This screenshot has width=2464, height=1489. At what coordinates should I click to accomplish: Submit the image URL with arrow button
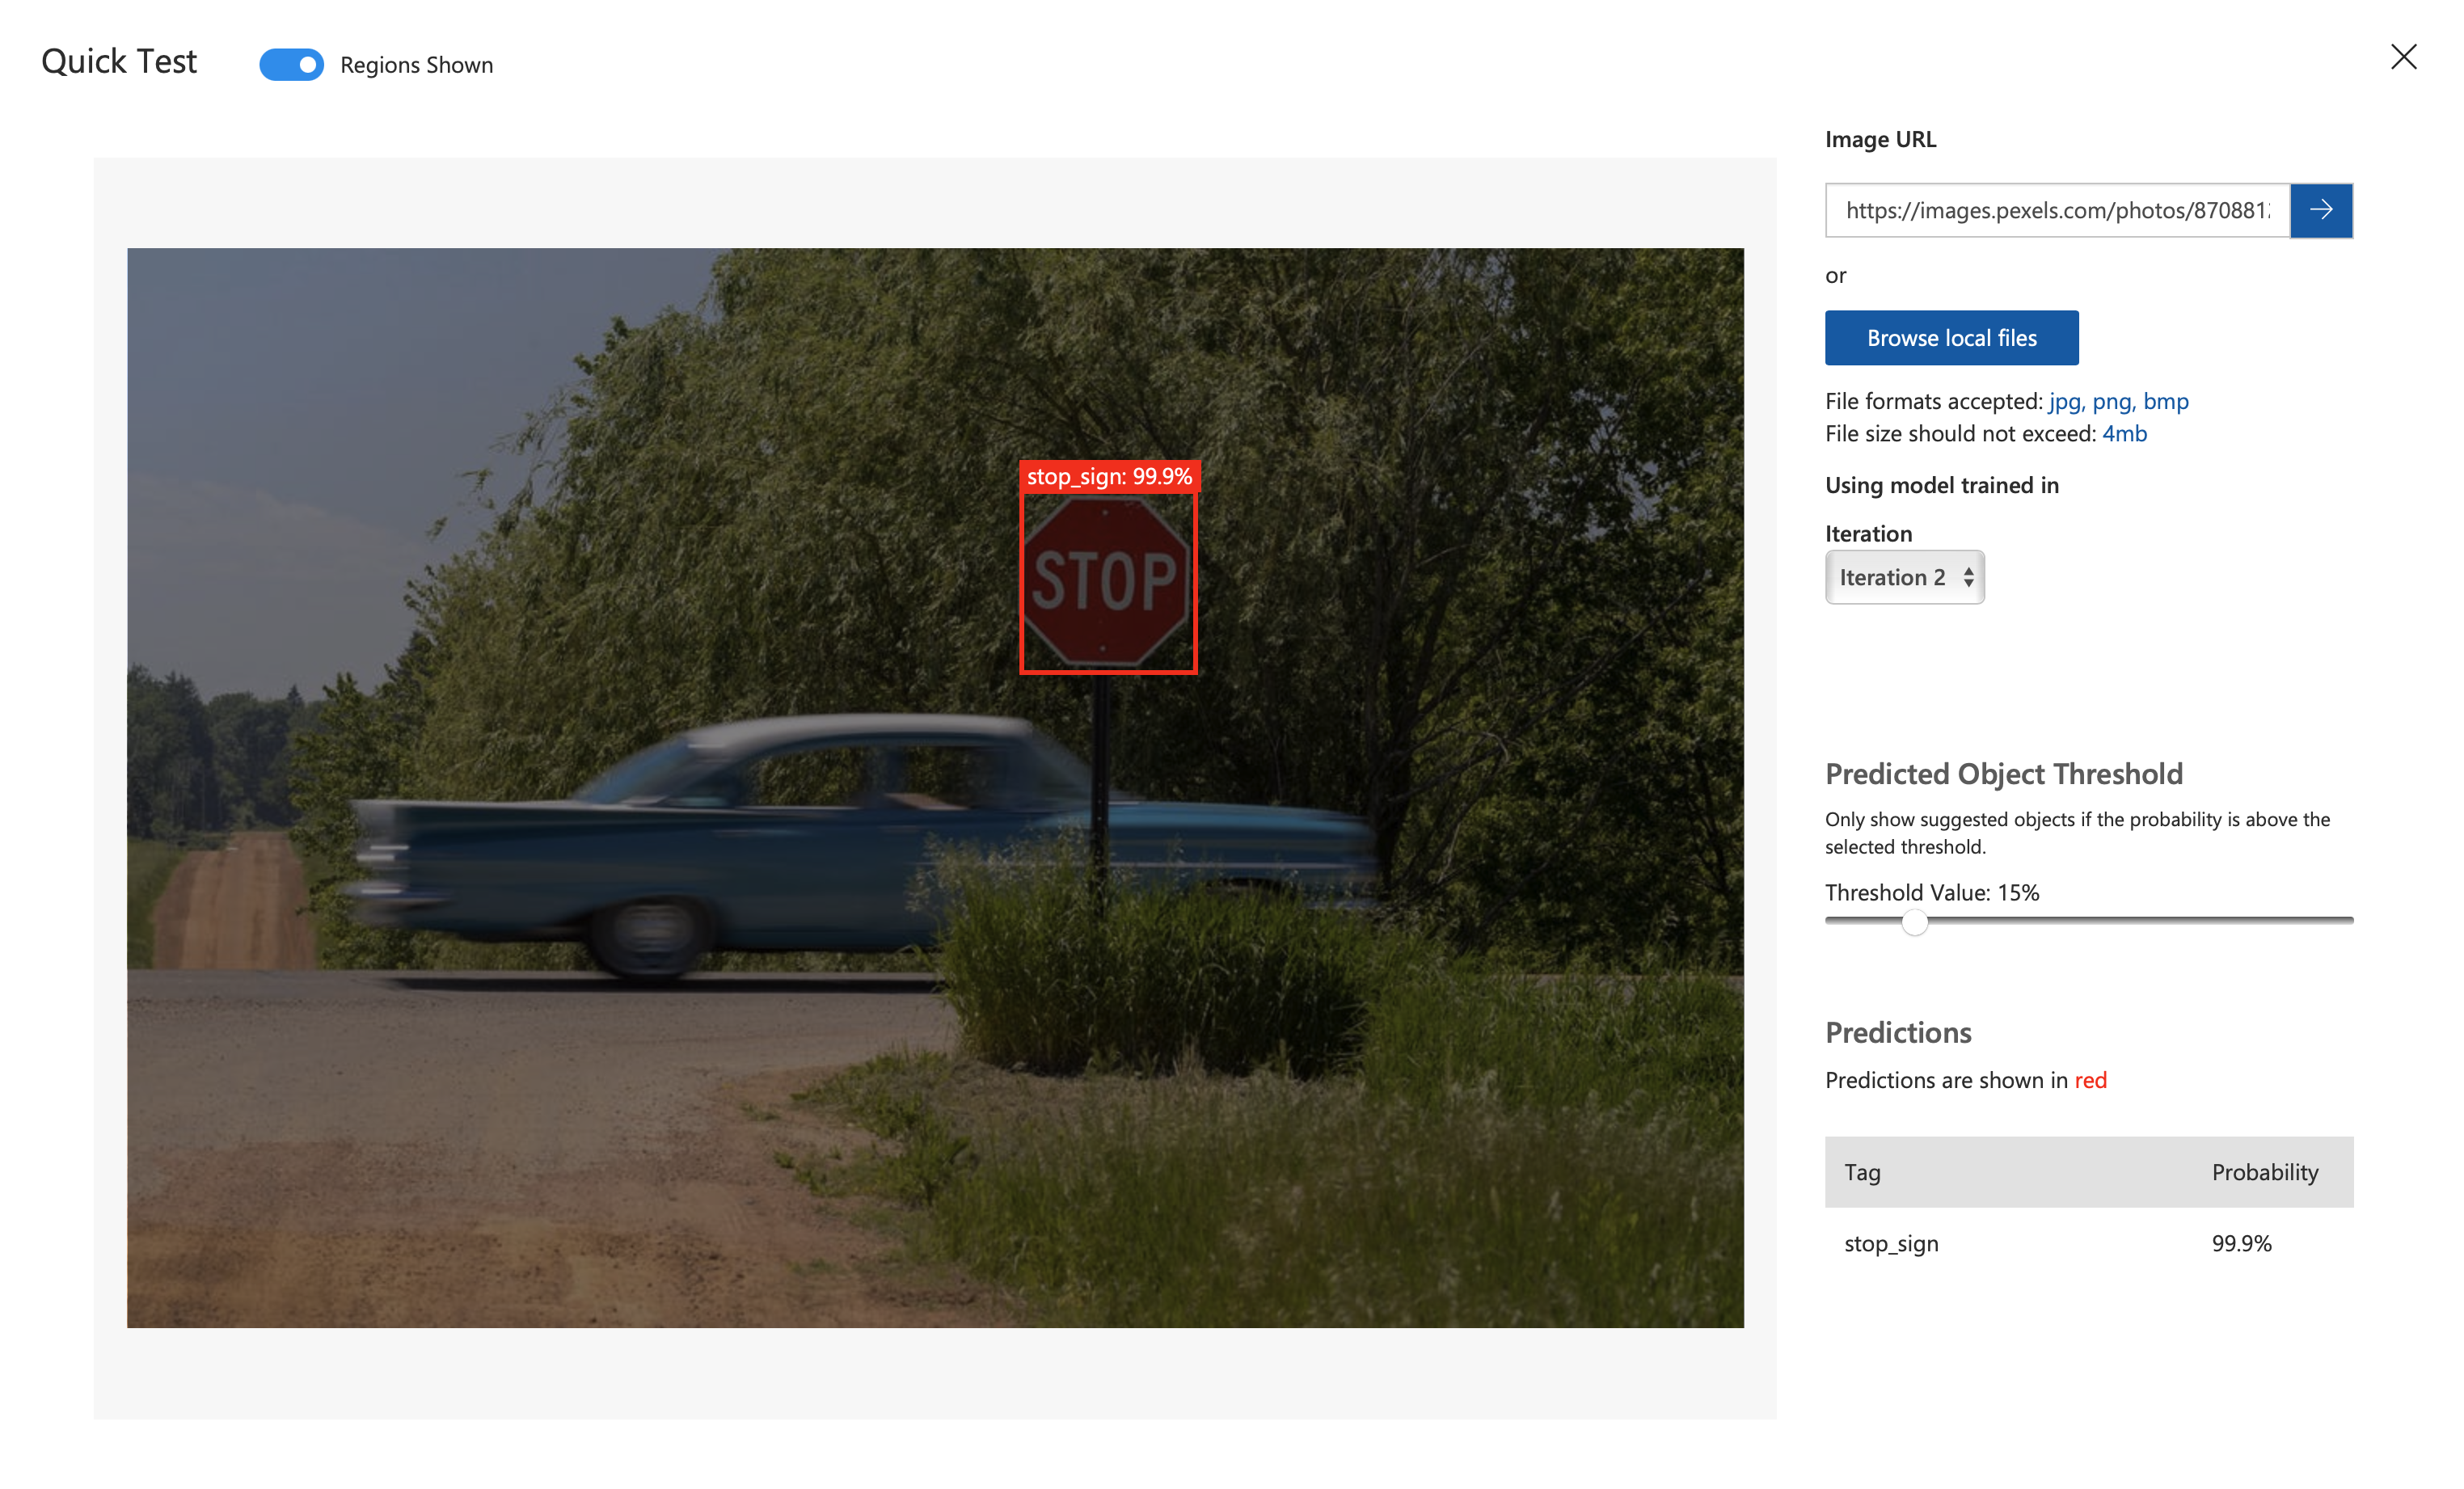point(2321,210)
